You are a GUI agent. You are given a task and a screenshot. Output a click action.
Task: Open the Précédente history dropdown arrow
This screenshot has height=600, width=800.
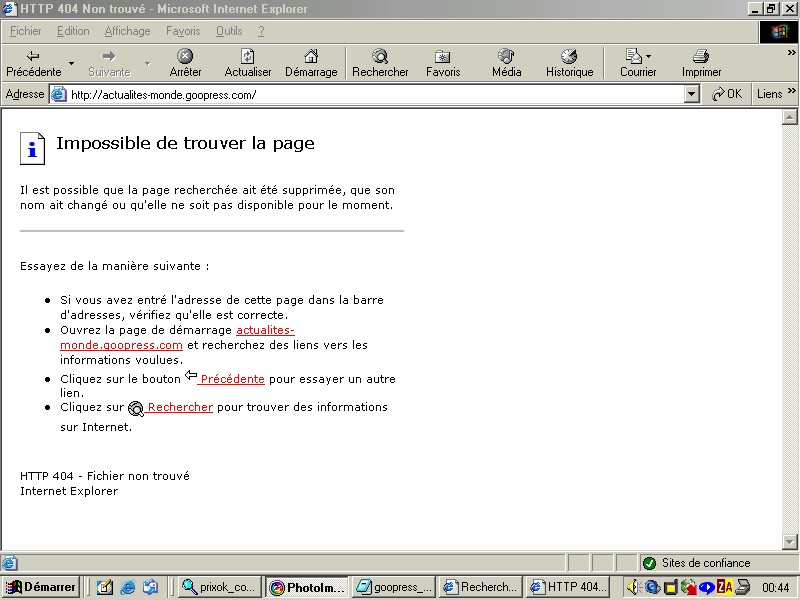tap(71, 63)
